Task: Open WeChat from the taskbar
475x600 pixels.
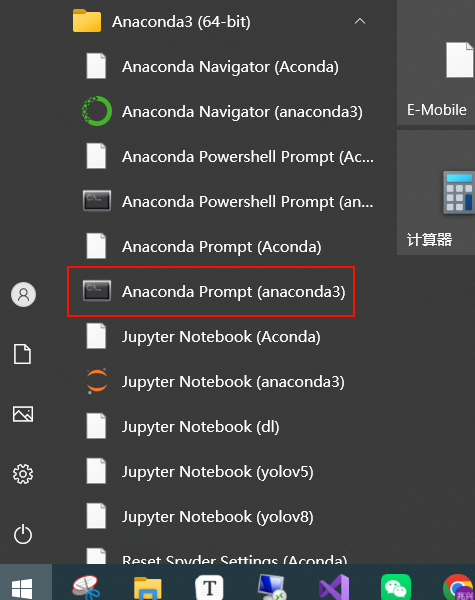Action: 396,587
